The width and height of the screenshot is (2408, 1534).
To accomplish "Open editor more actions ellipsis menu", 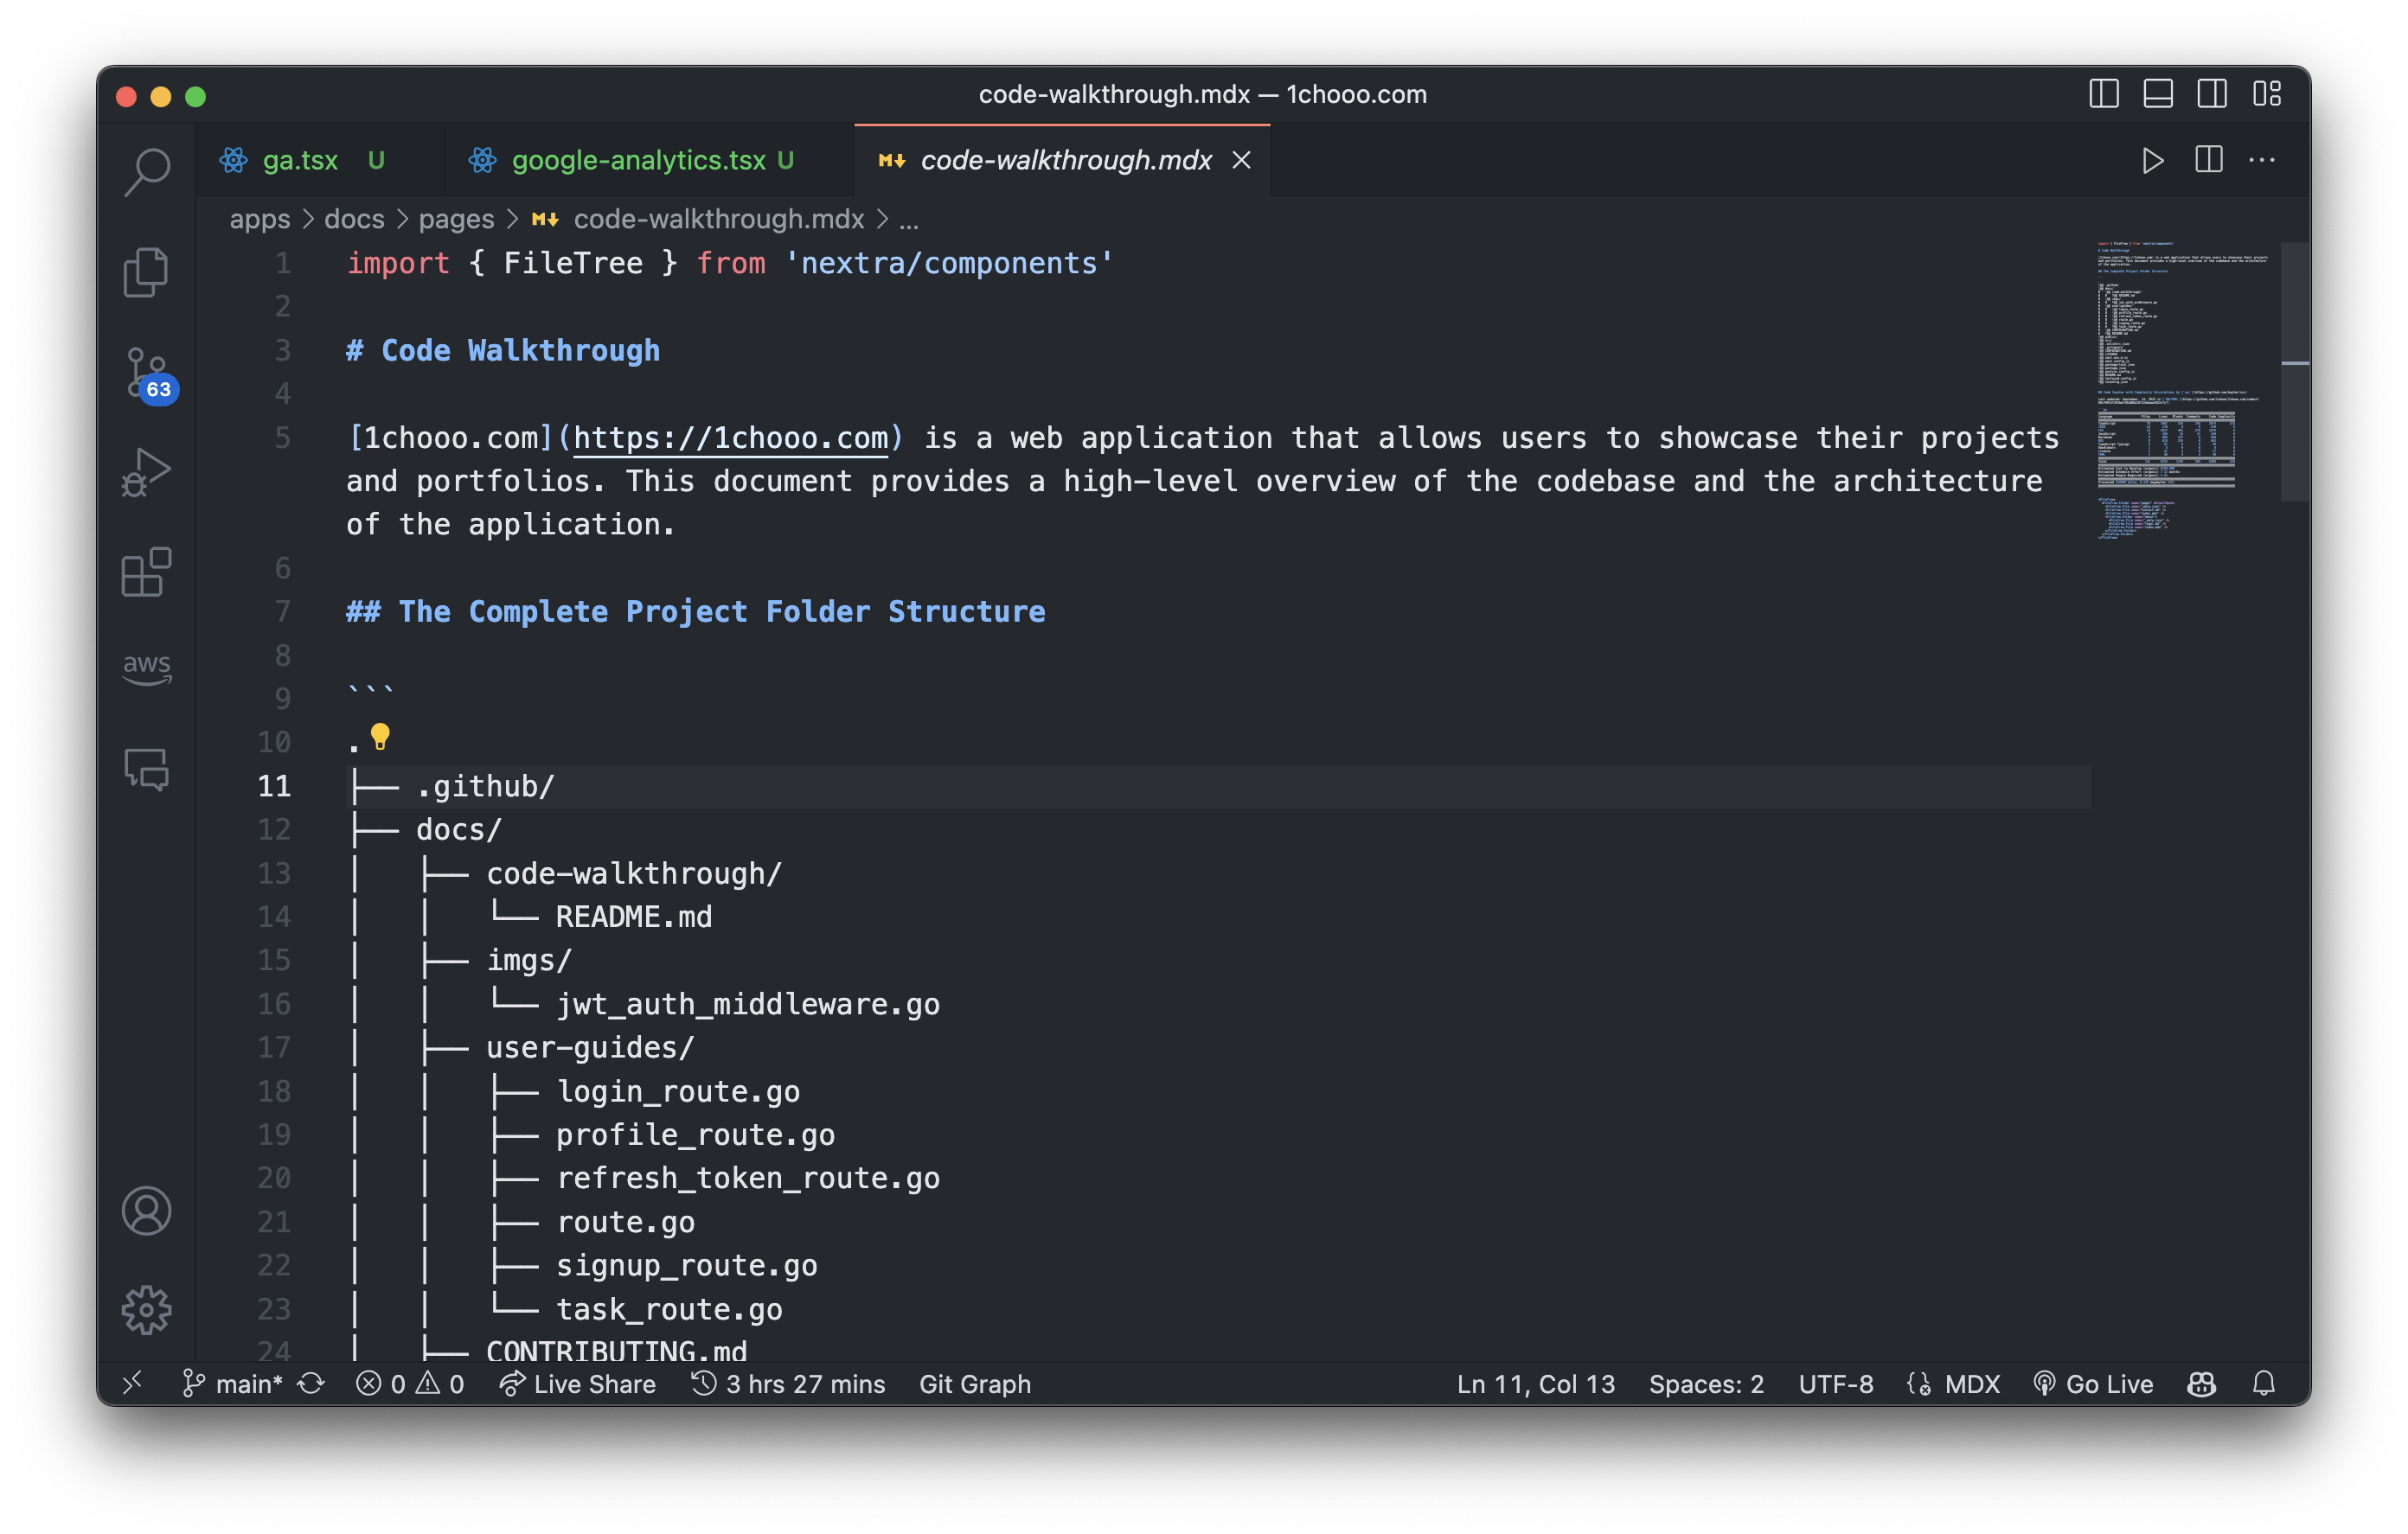I will click(2262, 160).
